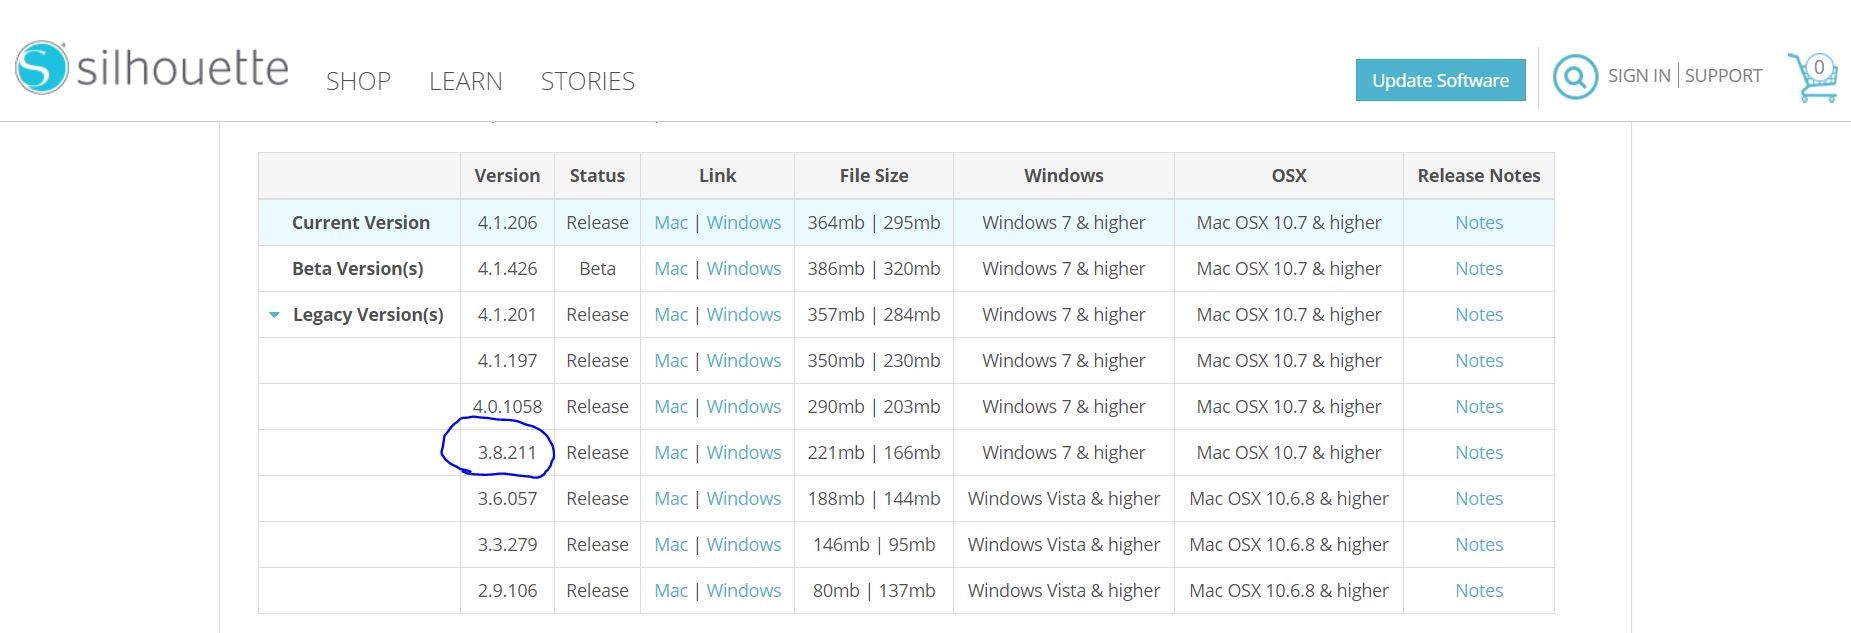The image size is (1851, 633).
Task: Select version number 4.1.197 cell
Action: tap(507, 361)
